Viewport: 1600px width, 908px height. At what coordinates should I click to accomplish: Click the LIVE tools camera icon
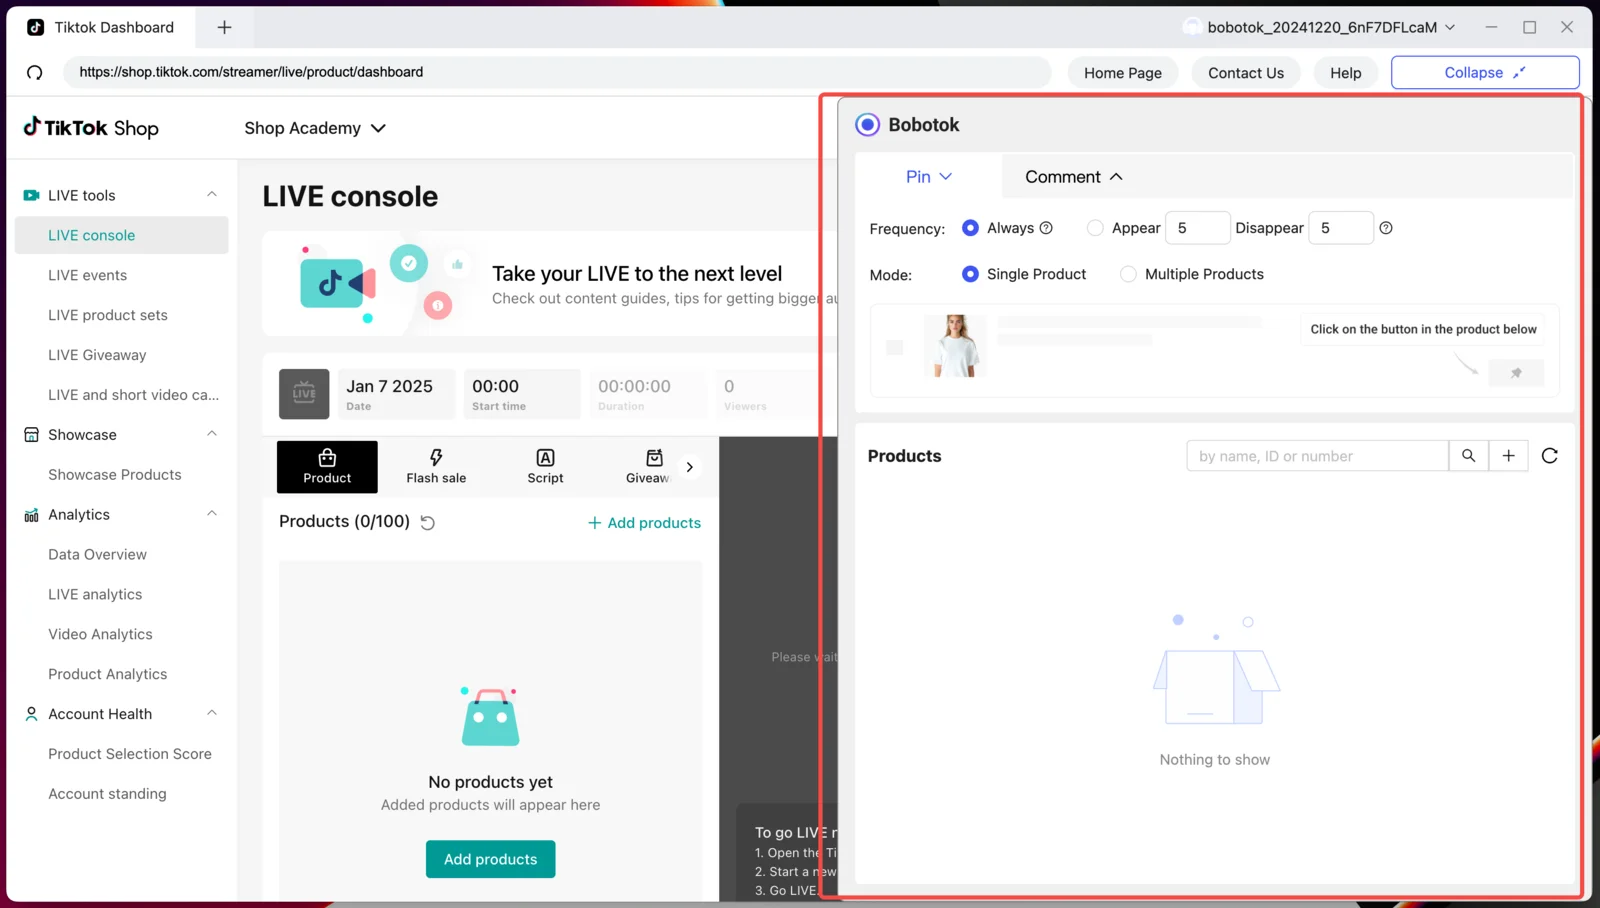tap(31, 195)
